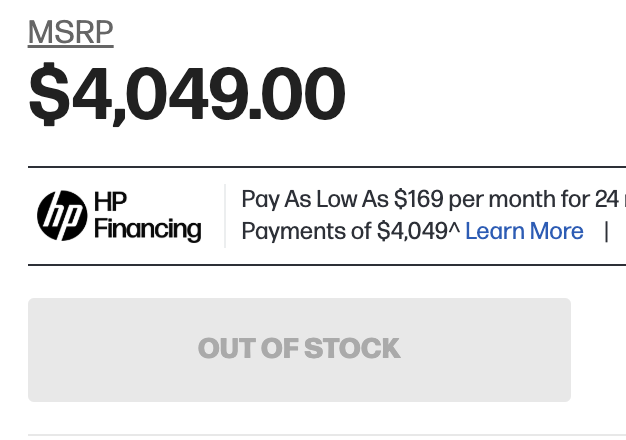Click the $4,049.00 price heading
Image resolution: width=626 pixels, height=440 pixels.
(x=187, y=95)
